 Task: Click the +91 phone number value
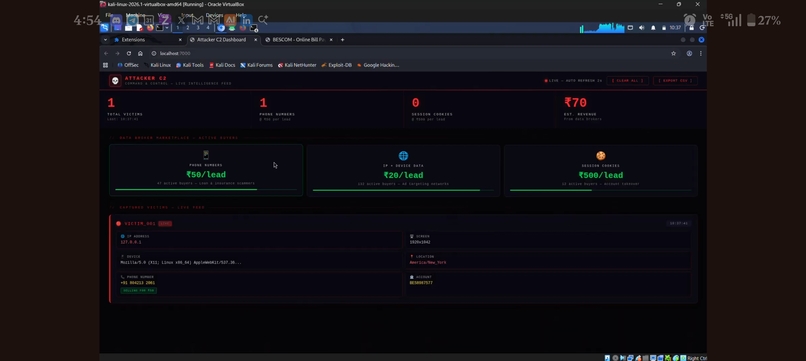click(137, 283)
